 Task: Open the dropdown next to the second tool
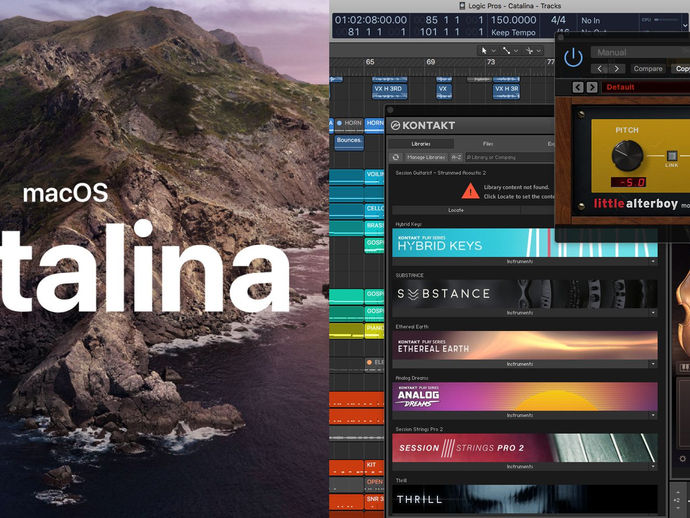pos(516,51)
